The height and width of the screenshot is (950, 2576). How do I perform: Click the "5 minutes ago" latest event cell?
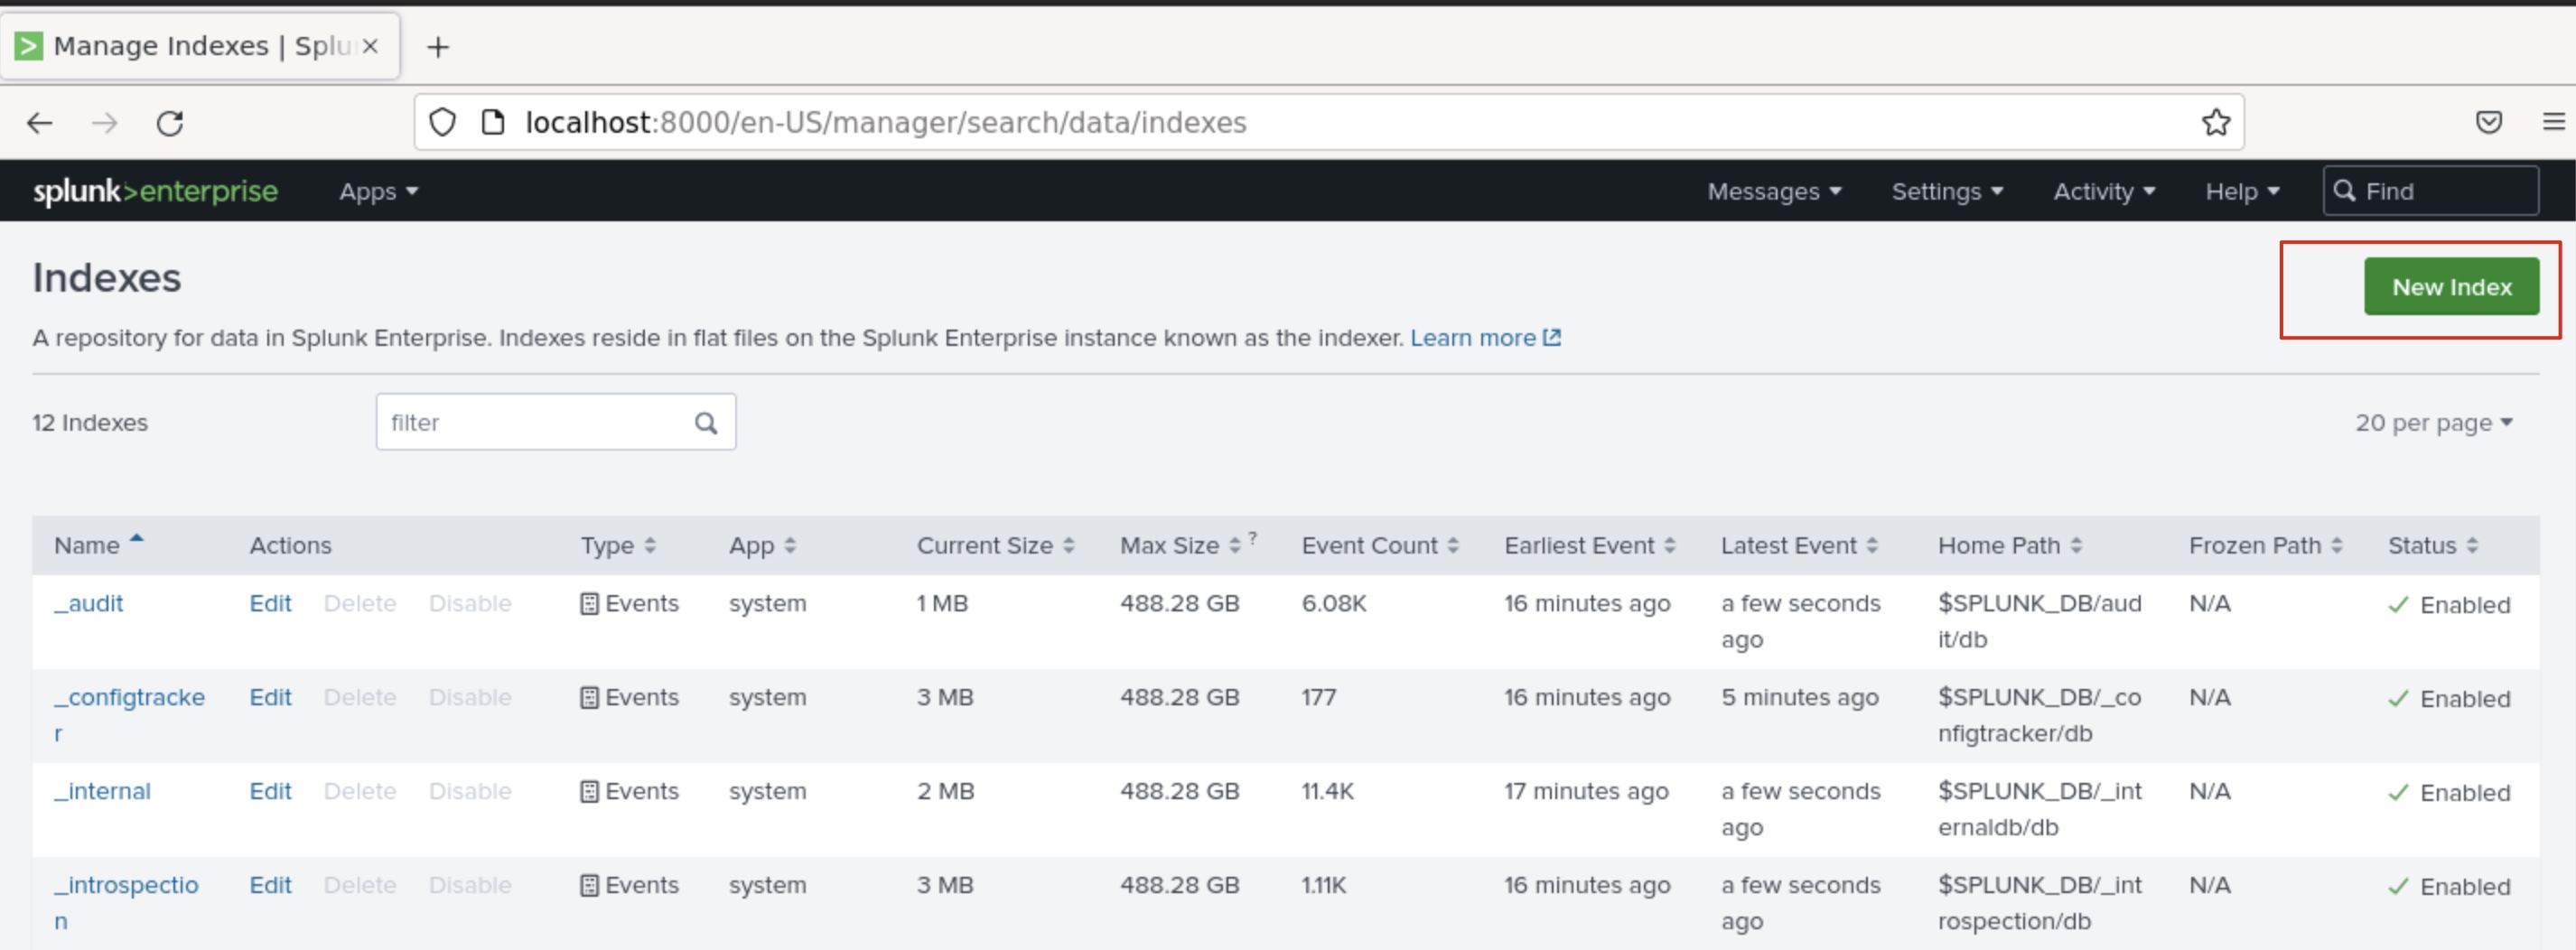1799,698
